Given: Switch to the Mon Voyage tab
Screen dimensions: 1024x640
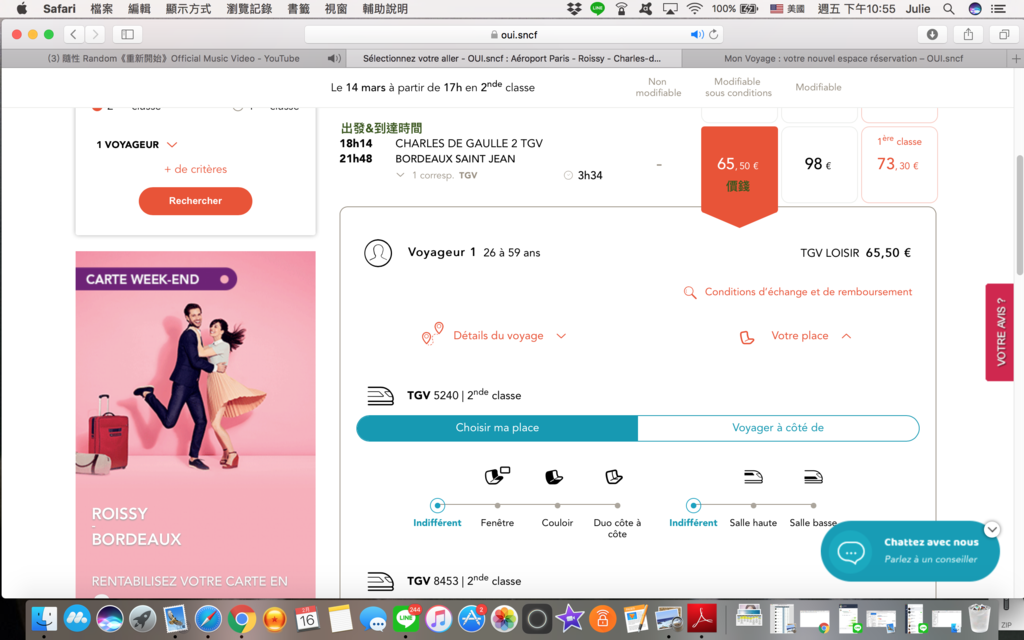Looking at the screenshot, I should tap(843, 58).
